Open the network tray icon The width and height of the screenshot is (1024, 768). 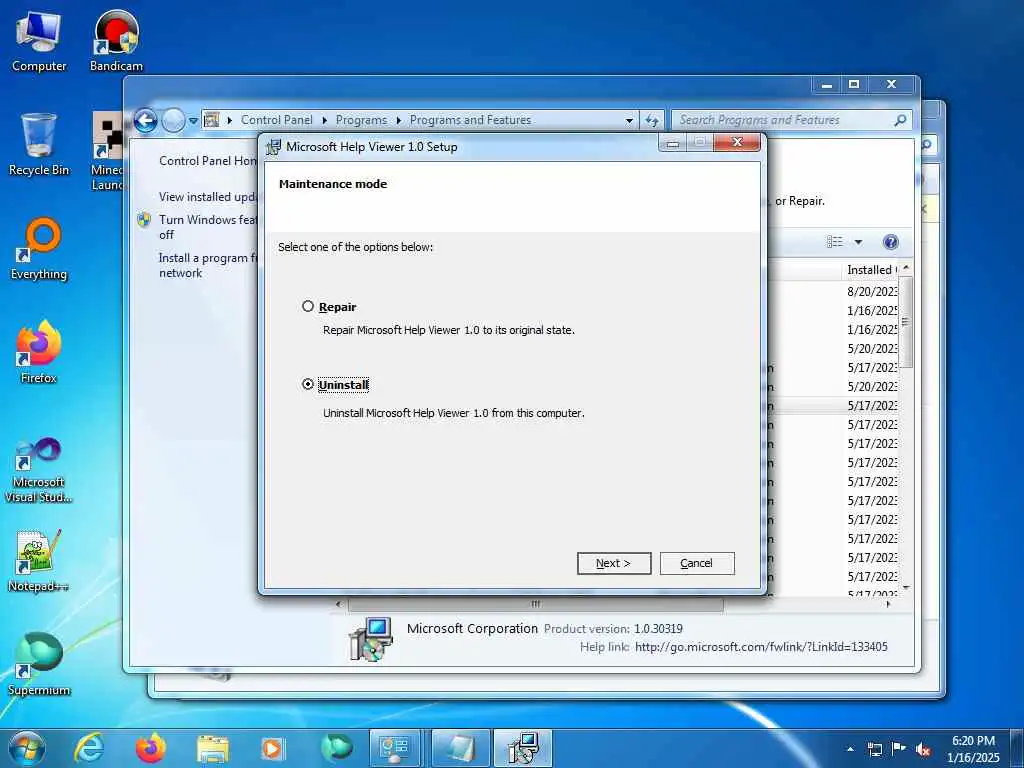tap(874, 749)
